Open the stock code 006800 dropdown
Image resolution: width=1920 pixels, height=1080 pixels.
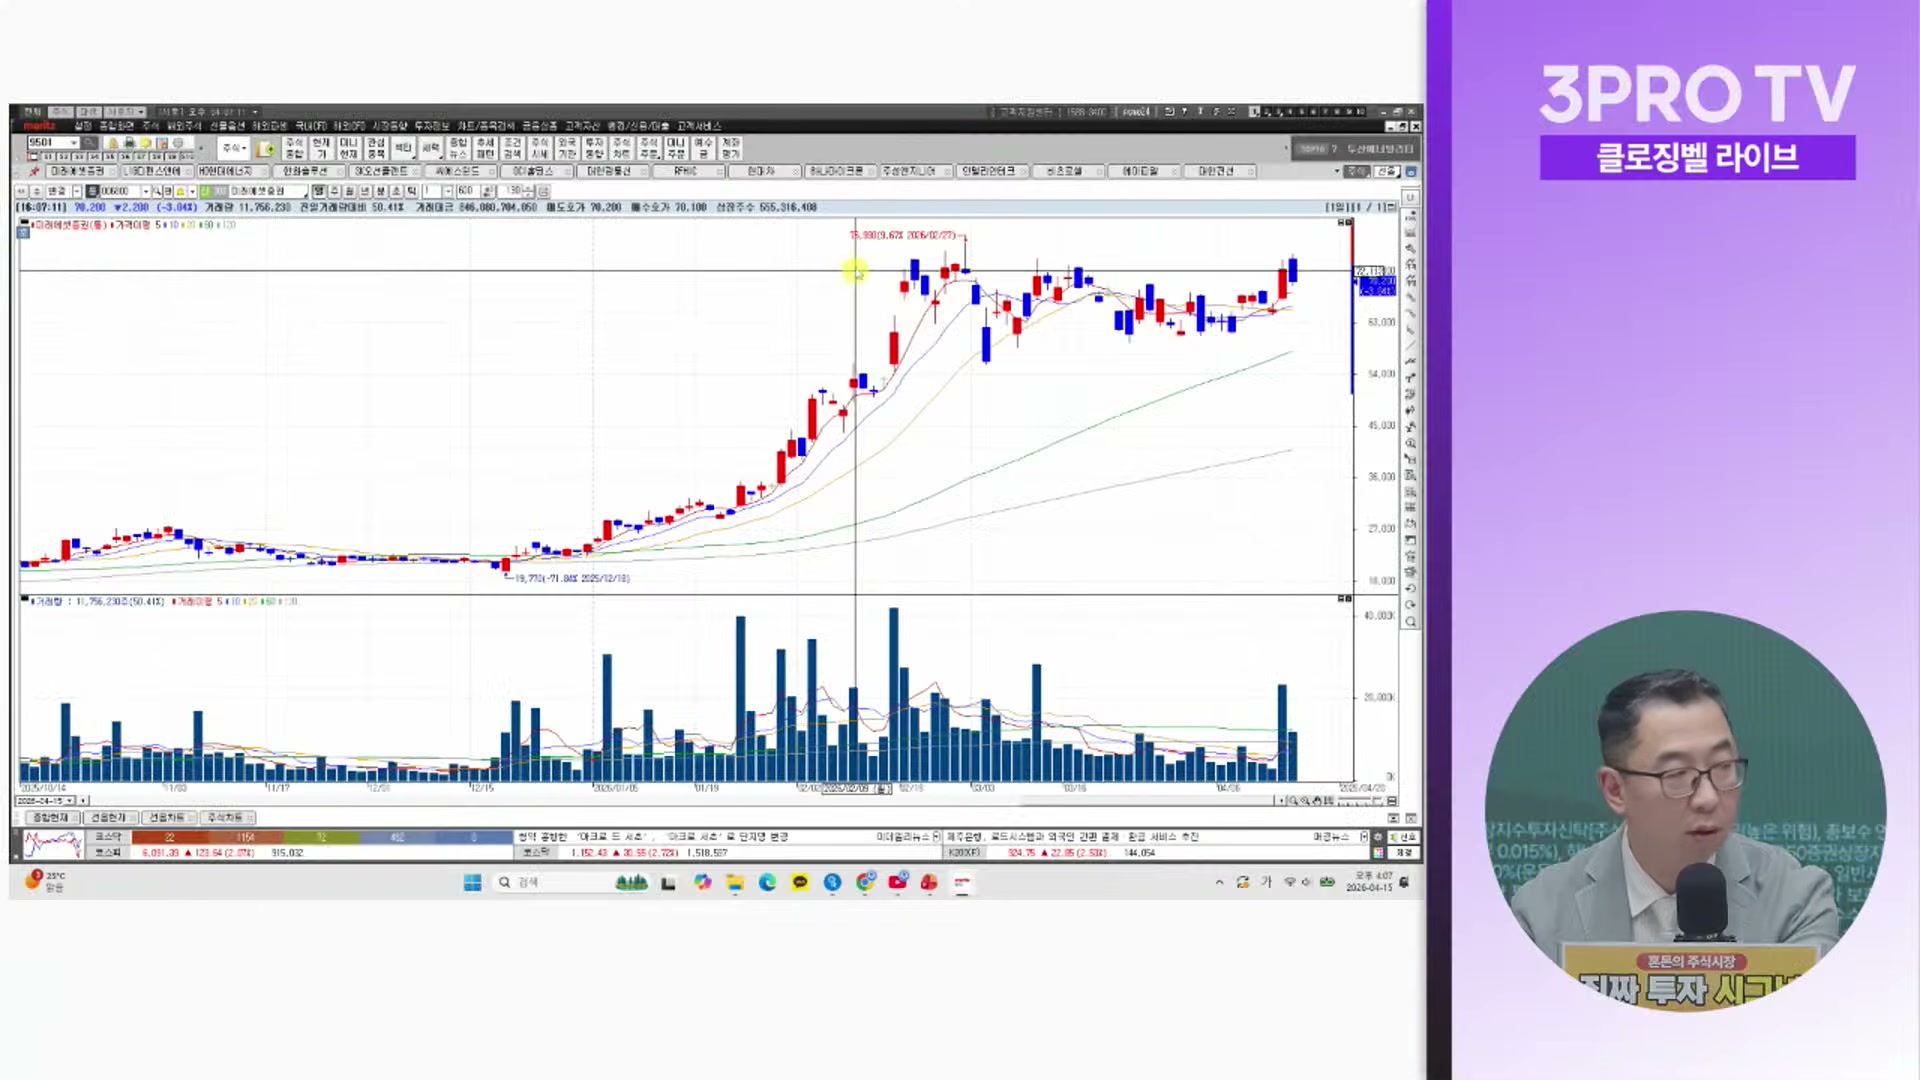(x=145, y=191)
